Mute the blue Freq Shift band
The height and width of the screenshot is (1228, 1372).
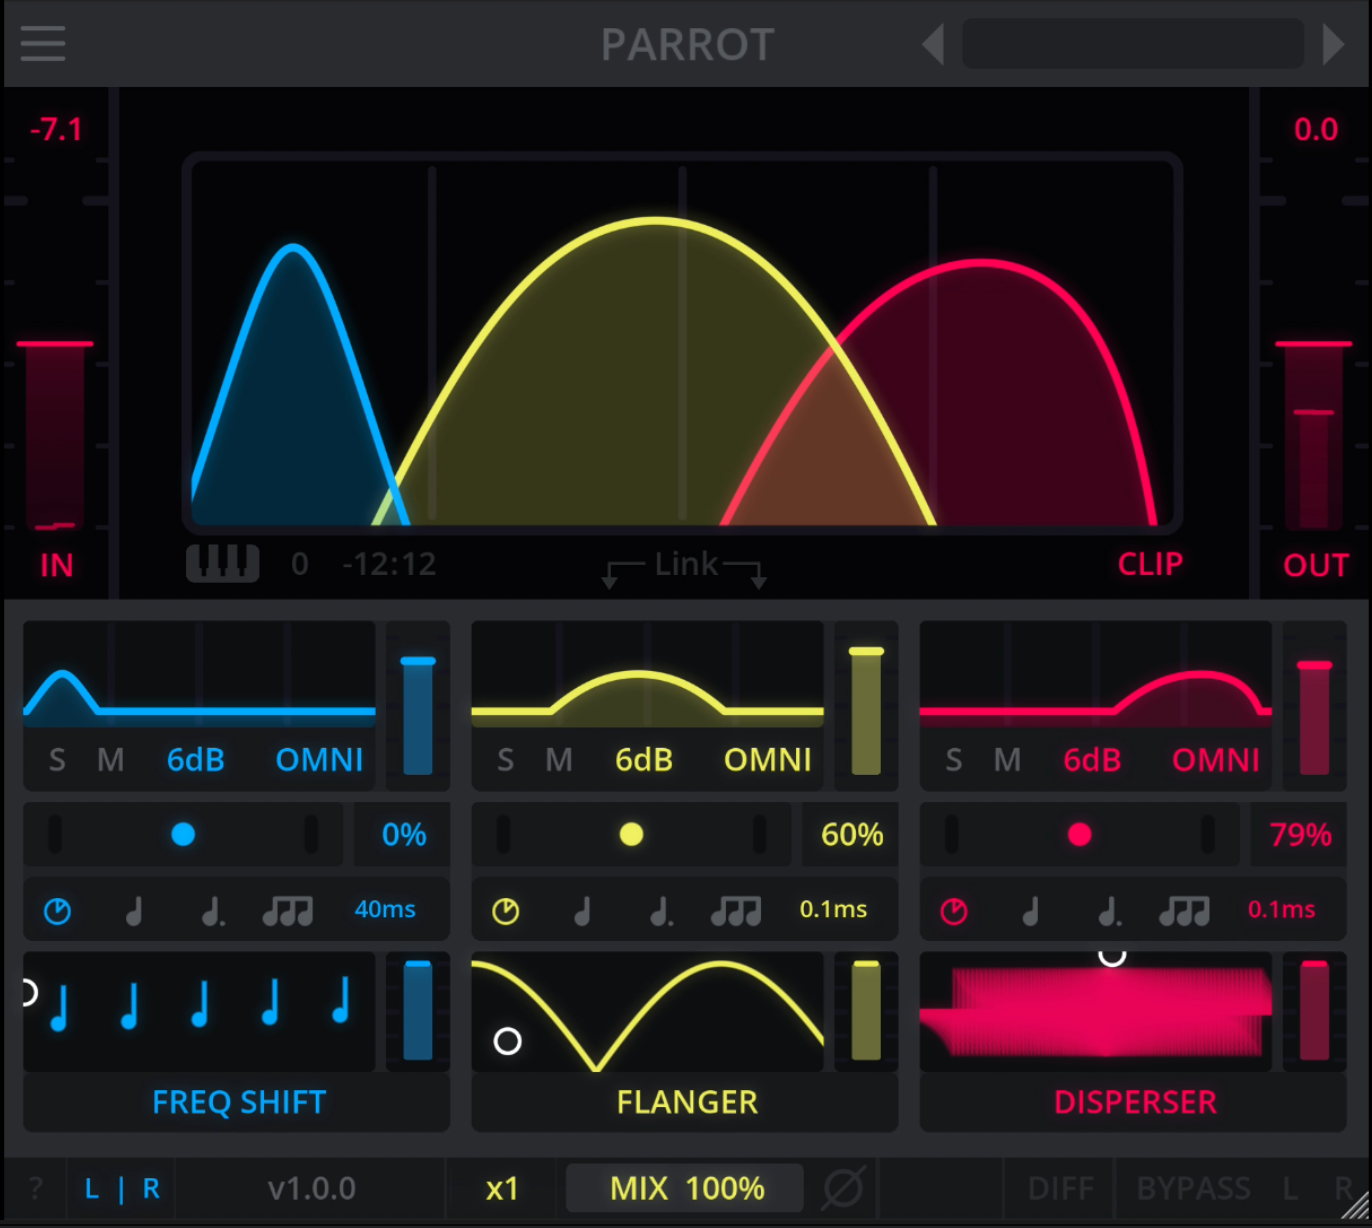pos(110,760)
